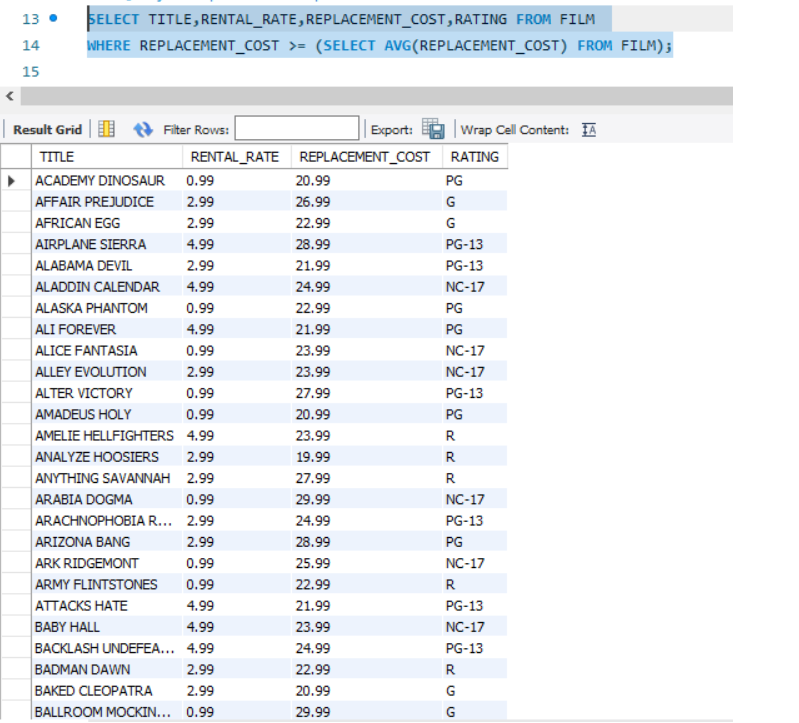The width and height of the screenshot is (799, 723).
Task: Click the editor horizontal scrollbar track
Action: point(376,96)
